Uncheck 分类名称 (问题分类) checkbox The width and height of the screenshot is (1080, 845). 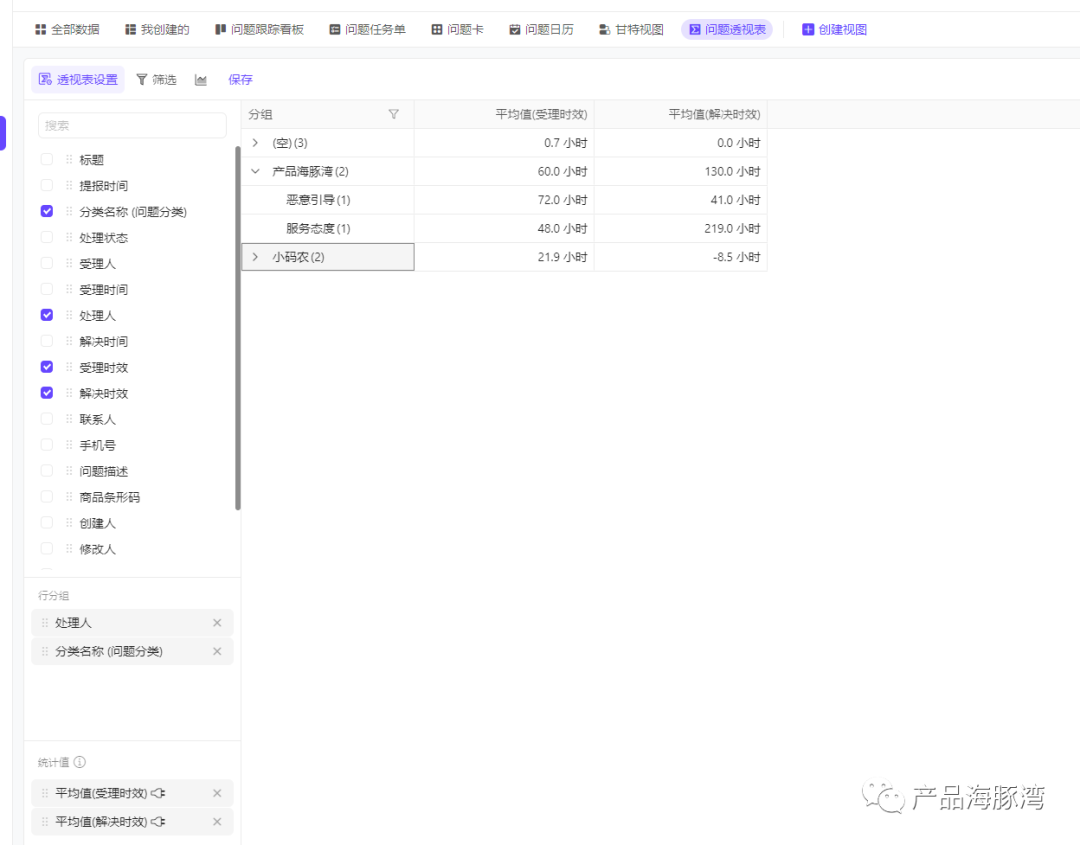[47, 211]
